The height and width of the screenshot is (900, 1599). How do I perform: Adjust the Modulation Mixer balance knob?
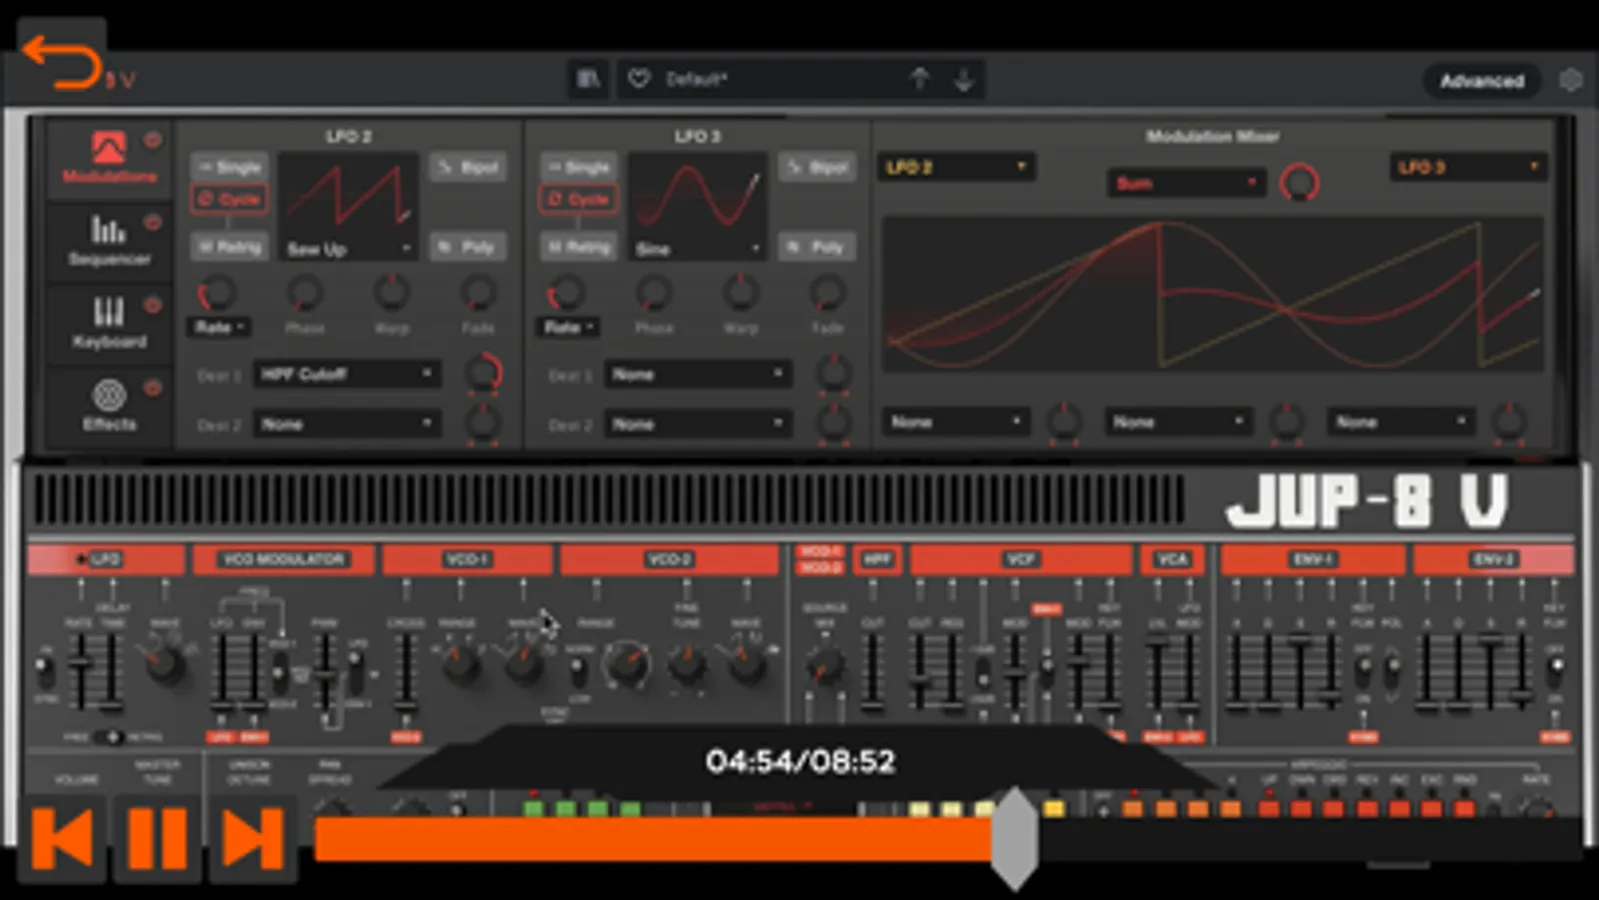coord(1299,183)
